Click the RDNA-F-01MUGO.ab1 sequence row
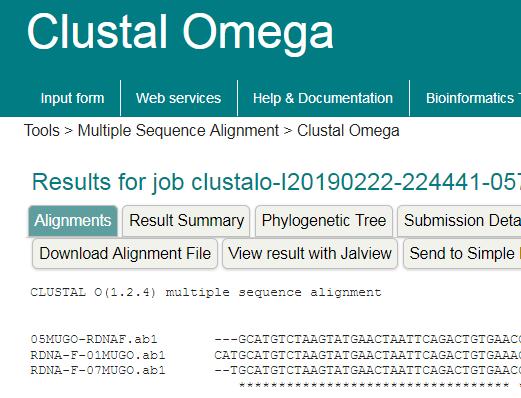Screen dimensions: 521x398 pyautogui.click(x=276, y=355)
